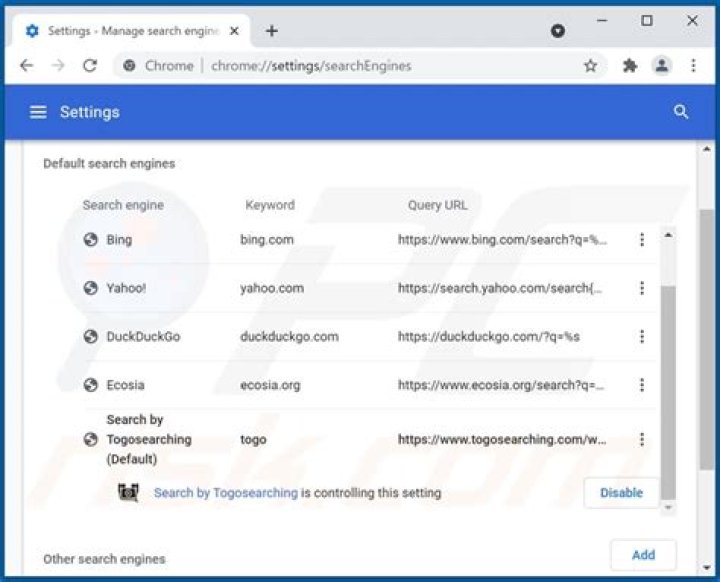Click the search engine list scrollbar
The image size is (720, 582).
click(668, 390)
